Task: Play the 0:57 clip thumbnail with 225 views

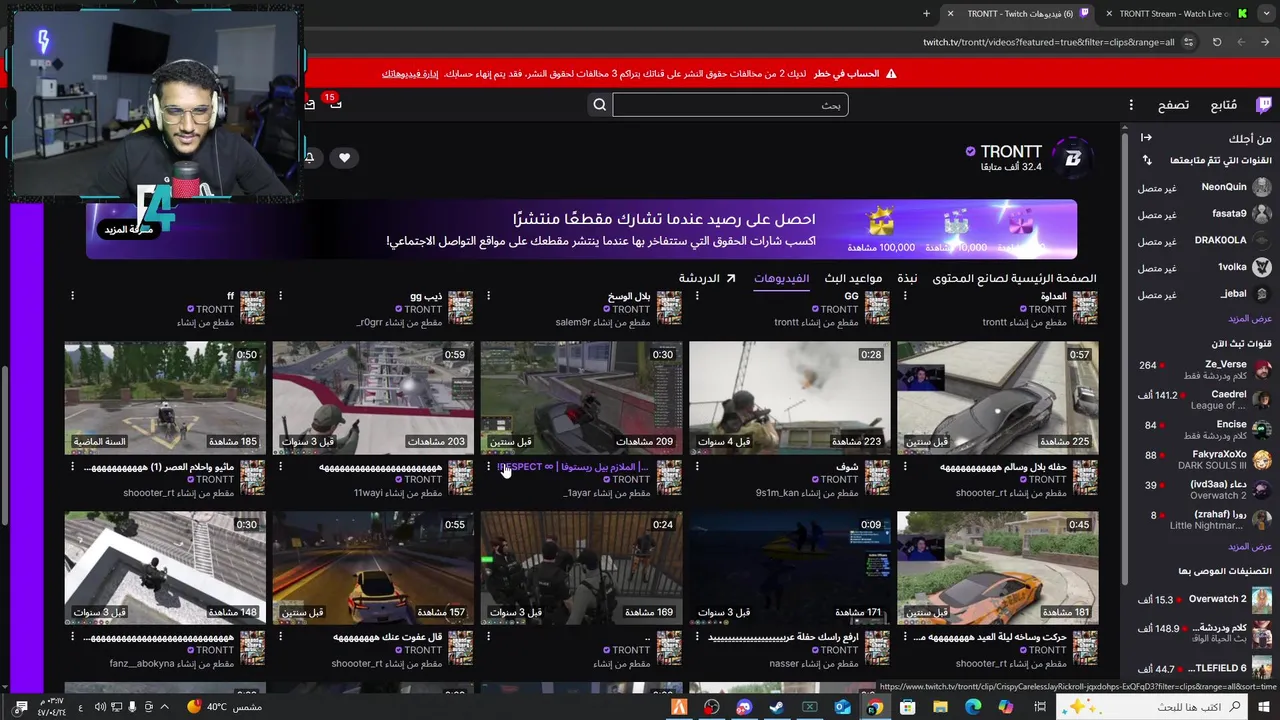Action: click(997, 398)
